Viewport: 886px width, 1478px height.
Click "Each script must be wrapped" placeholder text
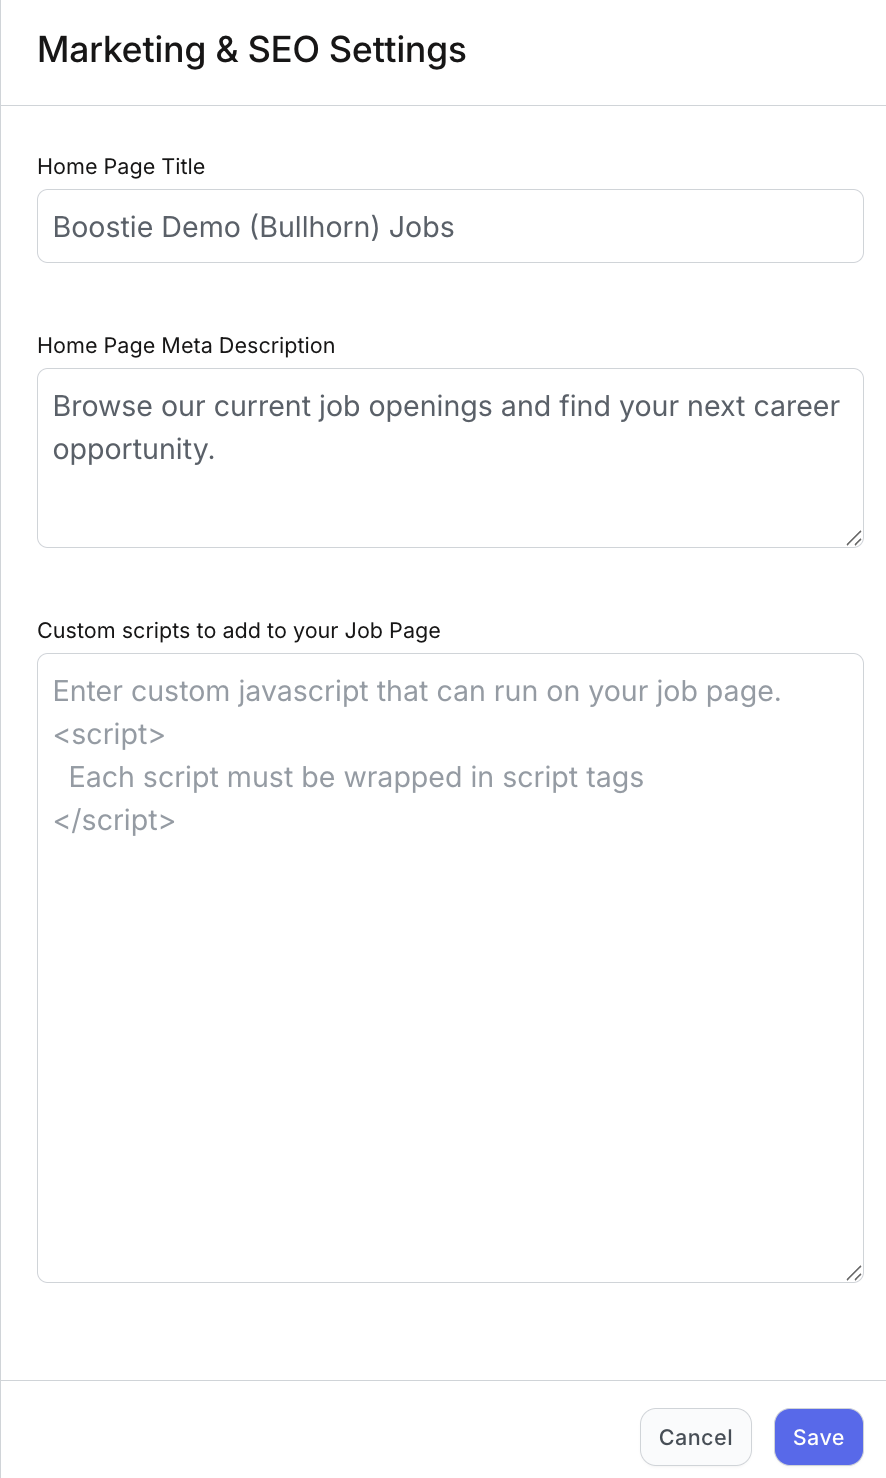tap(356, 778)
